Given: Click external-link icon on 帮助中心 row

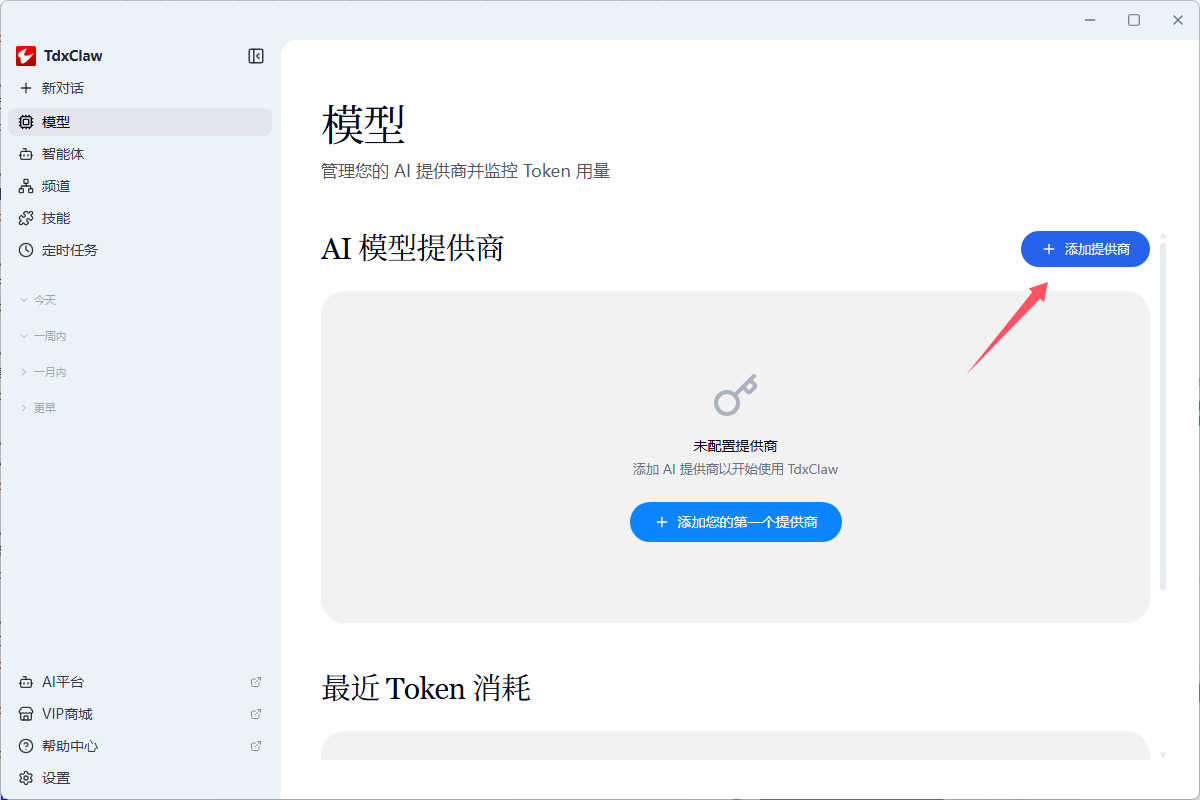Looking at the screenshot, I should click(256, 746).
